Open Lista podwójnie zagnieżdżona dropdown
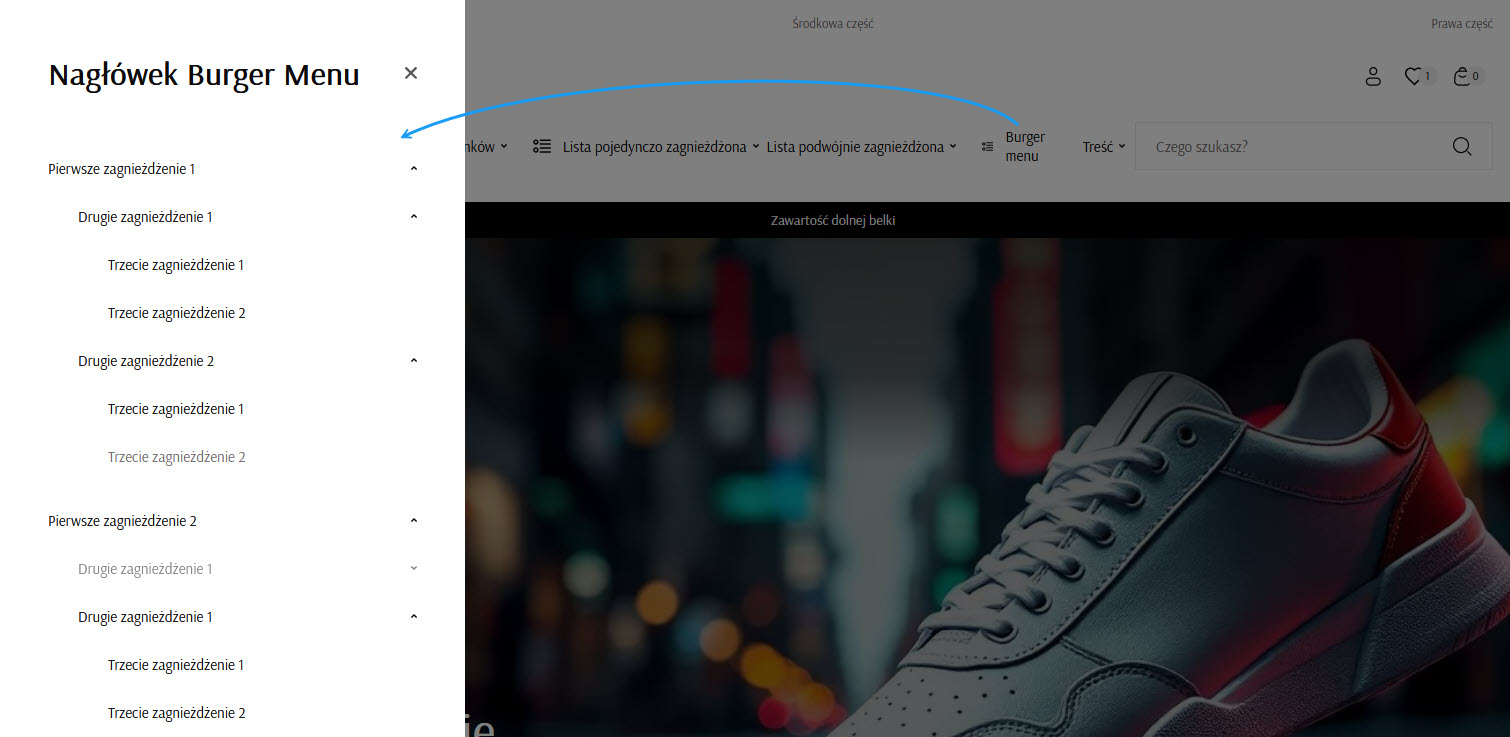Image resolution: width=1510 pixels, height=737 pixels. click(861, 147)
